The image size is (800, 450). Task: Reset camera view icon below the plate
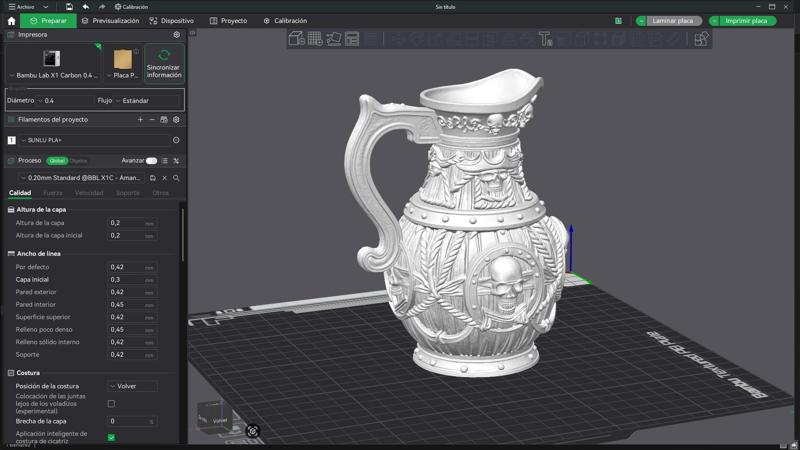(x=253, y=431)
